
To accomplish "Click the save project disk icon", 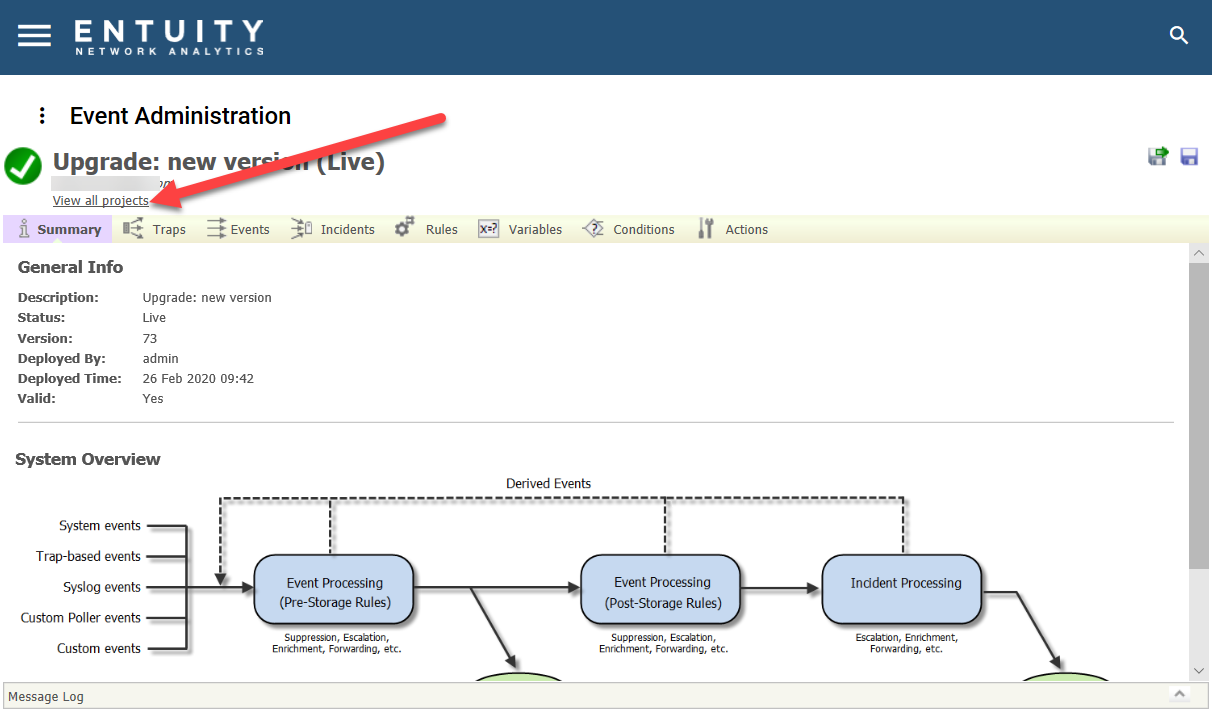I will (x=1189, y=156).
